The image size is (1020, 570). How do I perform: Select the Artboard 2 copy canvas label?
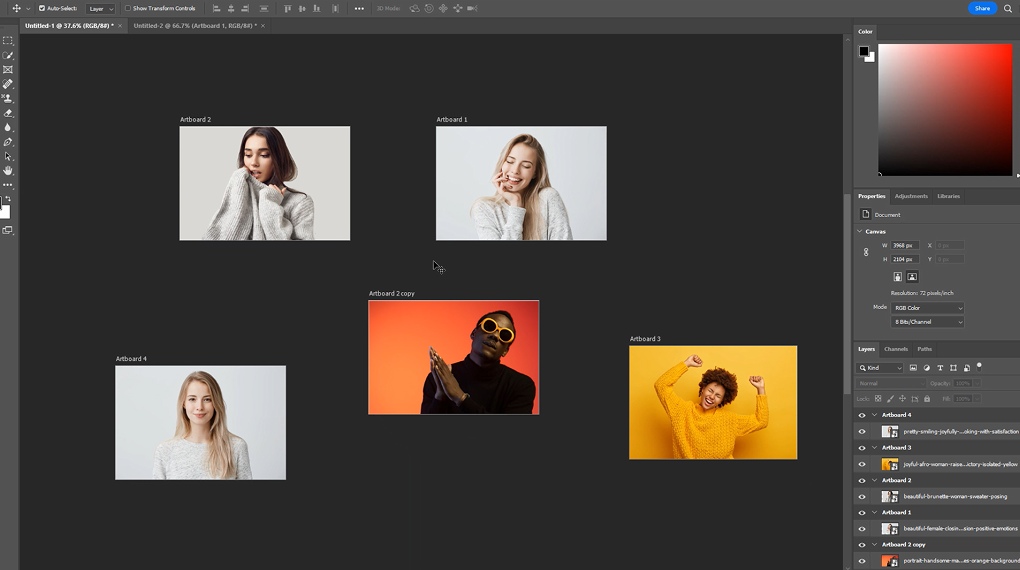pos(391,294)
